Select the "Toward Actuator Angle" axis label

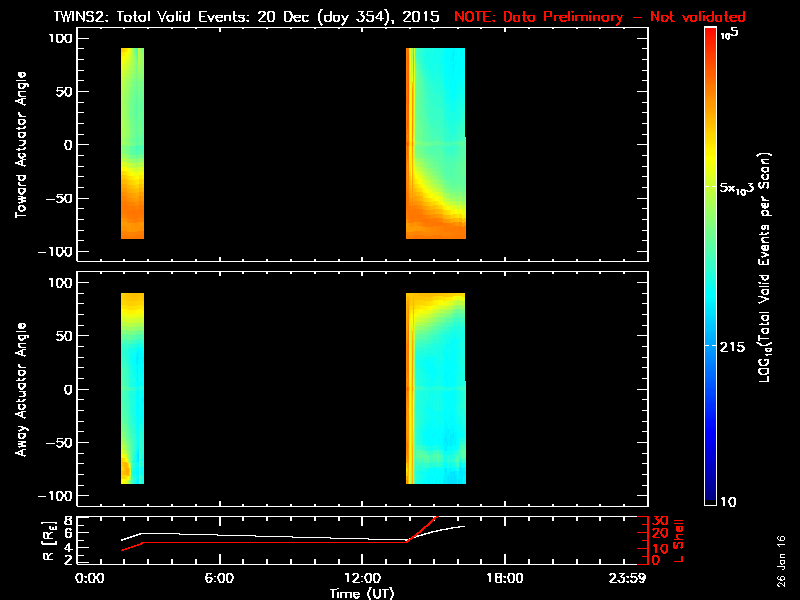click(21, 144)
